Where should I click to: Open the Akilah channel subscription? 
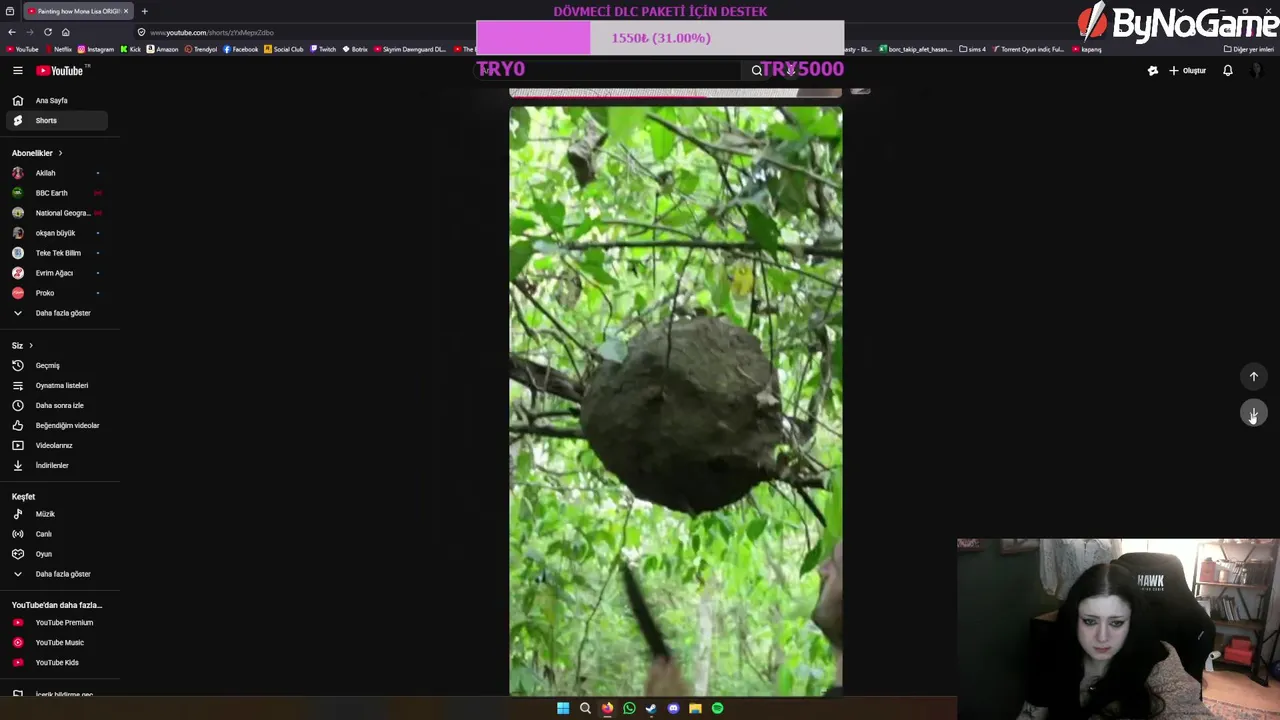point(56,173)
